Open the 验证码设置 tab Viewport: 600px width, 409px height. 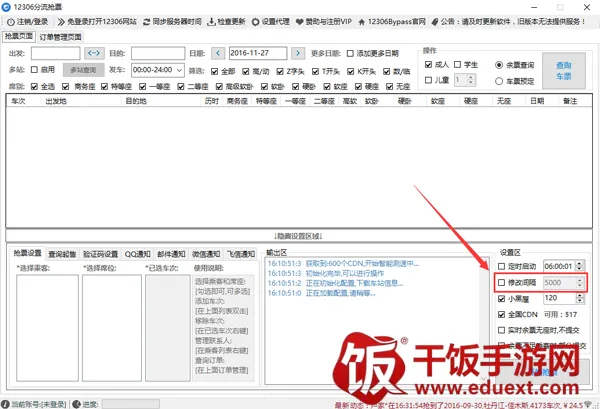point(100,253)
